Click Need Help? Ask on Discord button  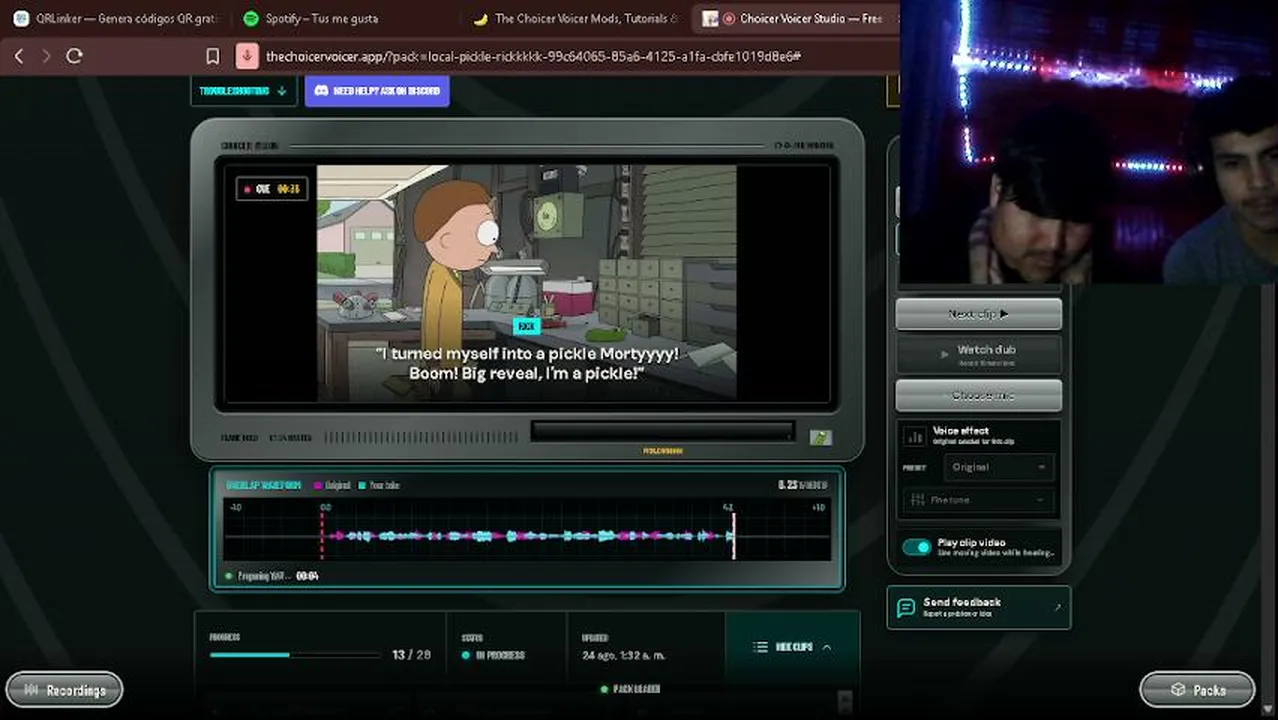click(x=377, y=90)
